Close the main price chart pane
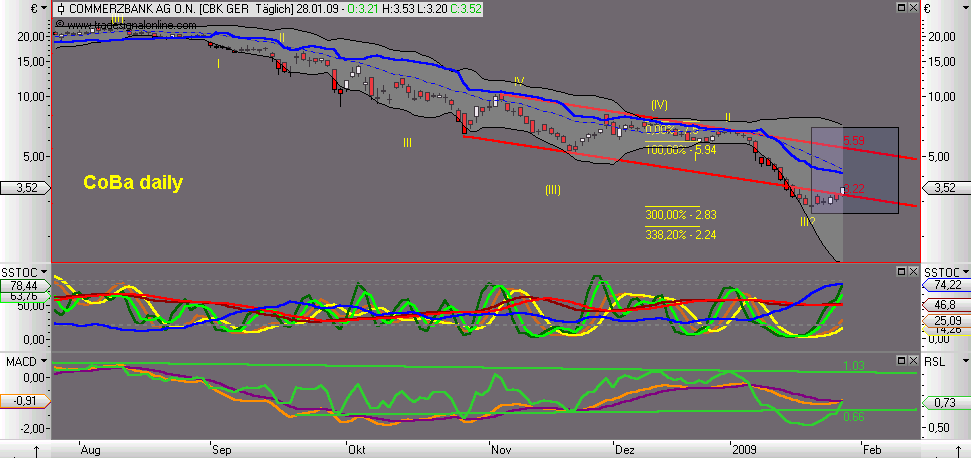This screenshot has width=971, height=458. pyautogui.click(x=913, y=7)
